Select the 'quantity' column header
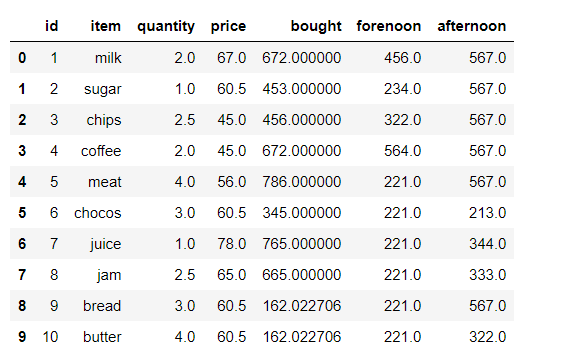 click(x=166, y=27)
